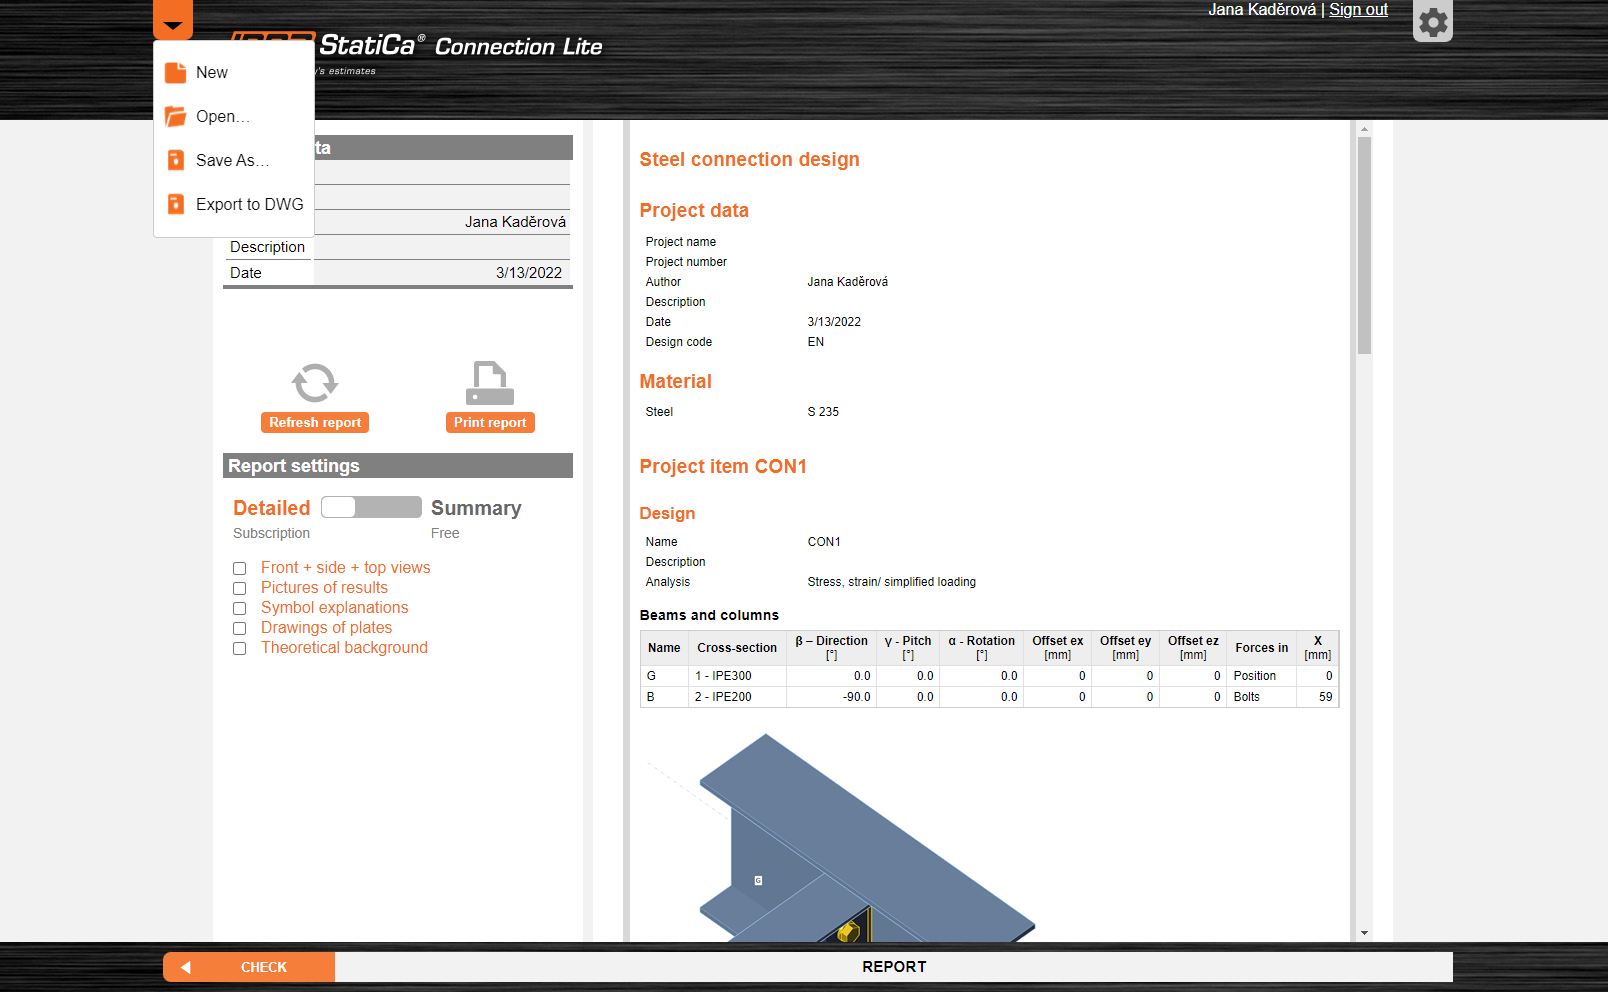Click the Export to DWG icon

coord(175,205)
